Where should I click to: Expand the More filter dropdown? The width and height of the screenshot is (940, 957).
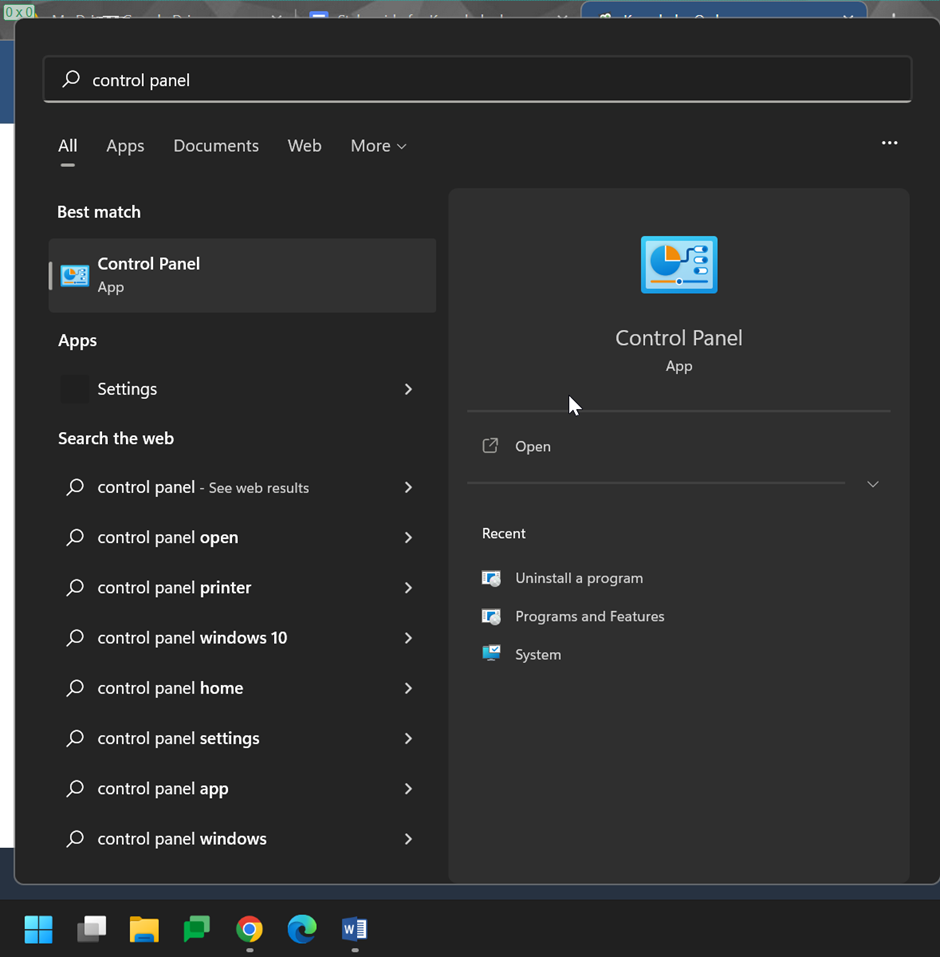[378, 146]
